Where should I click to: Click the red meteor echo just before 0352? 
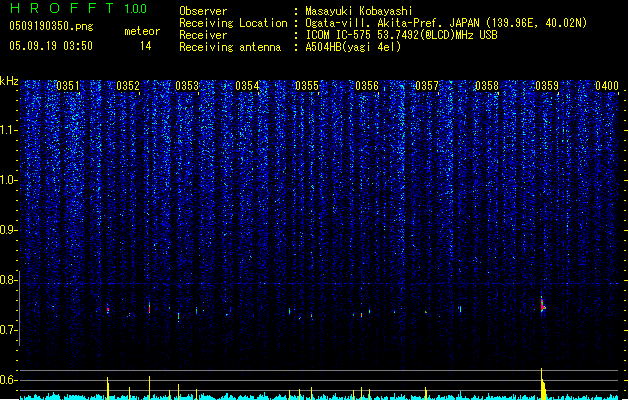(x=108, y=309)
